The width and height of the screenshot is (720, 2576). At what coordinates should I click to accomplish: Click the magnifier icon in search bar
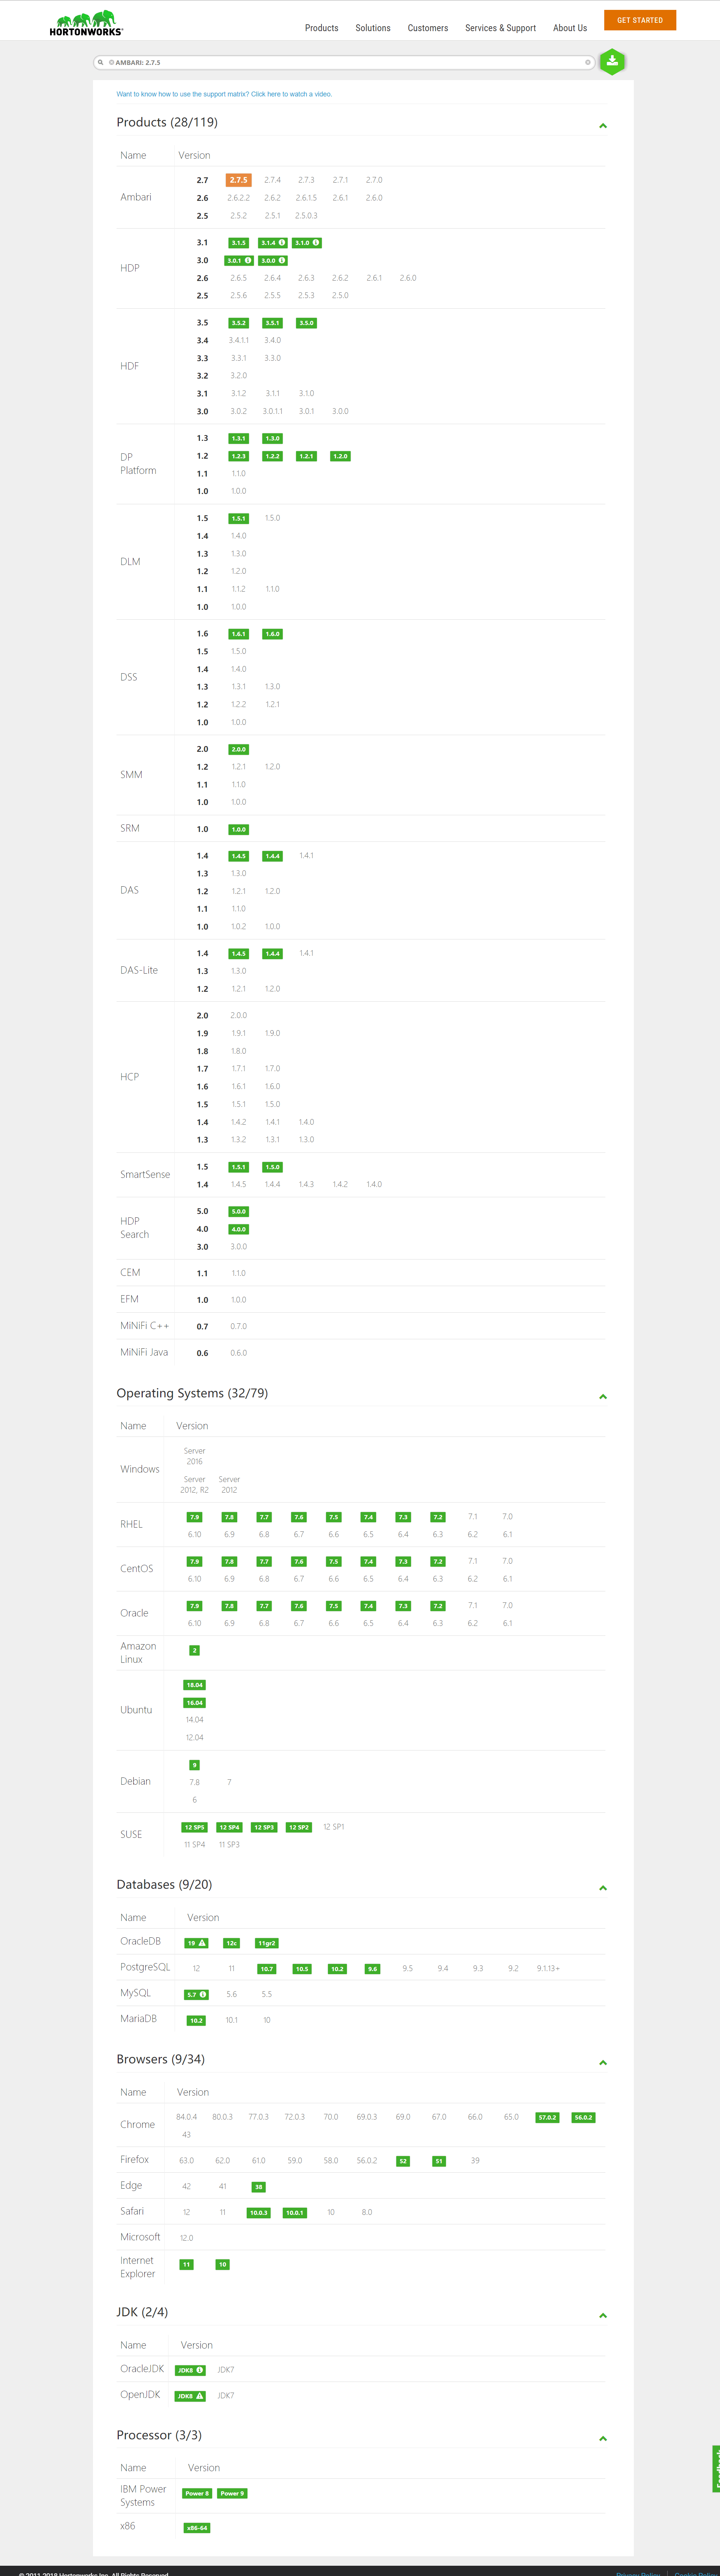pos(101,62)
